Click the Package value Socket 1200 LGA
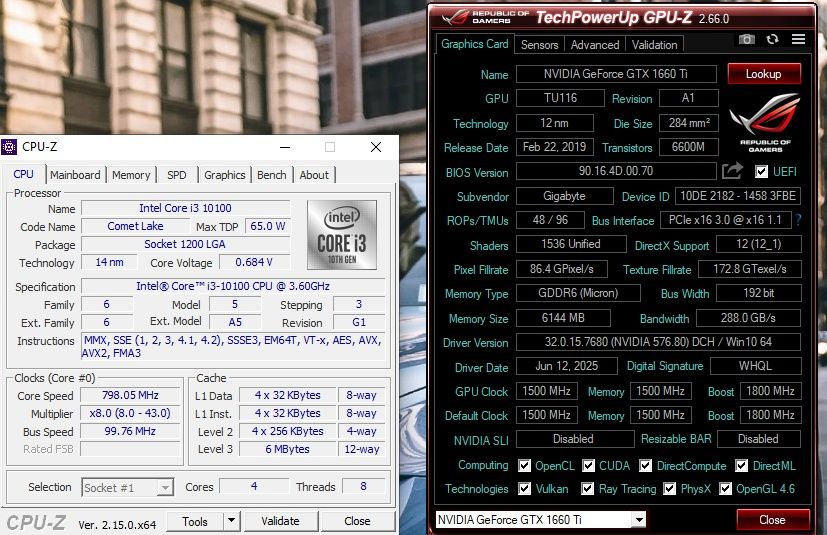The height and width of the screenshot is (535, 827). [185, 244]
